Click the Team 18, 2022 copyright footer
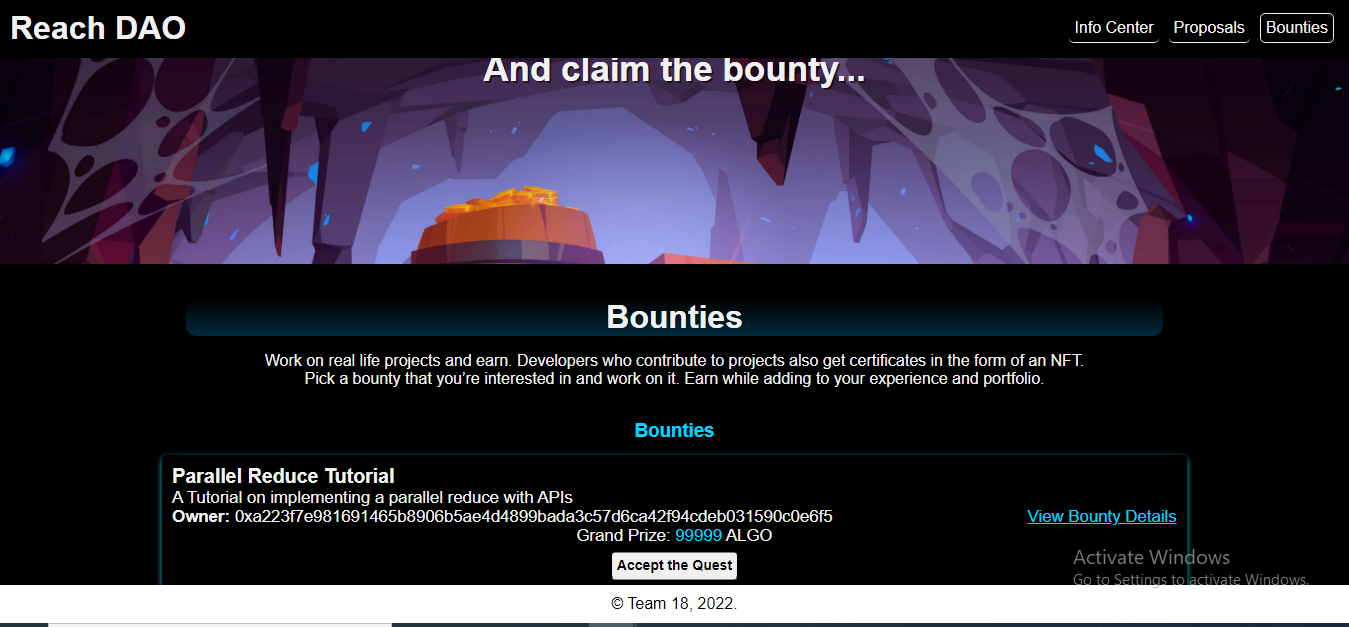1349x627 pixels. click(x=674, y=604)
